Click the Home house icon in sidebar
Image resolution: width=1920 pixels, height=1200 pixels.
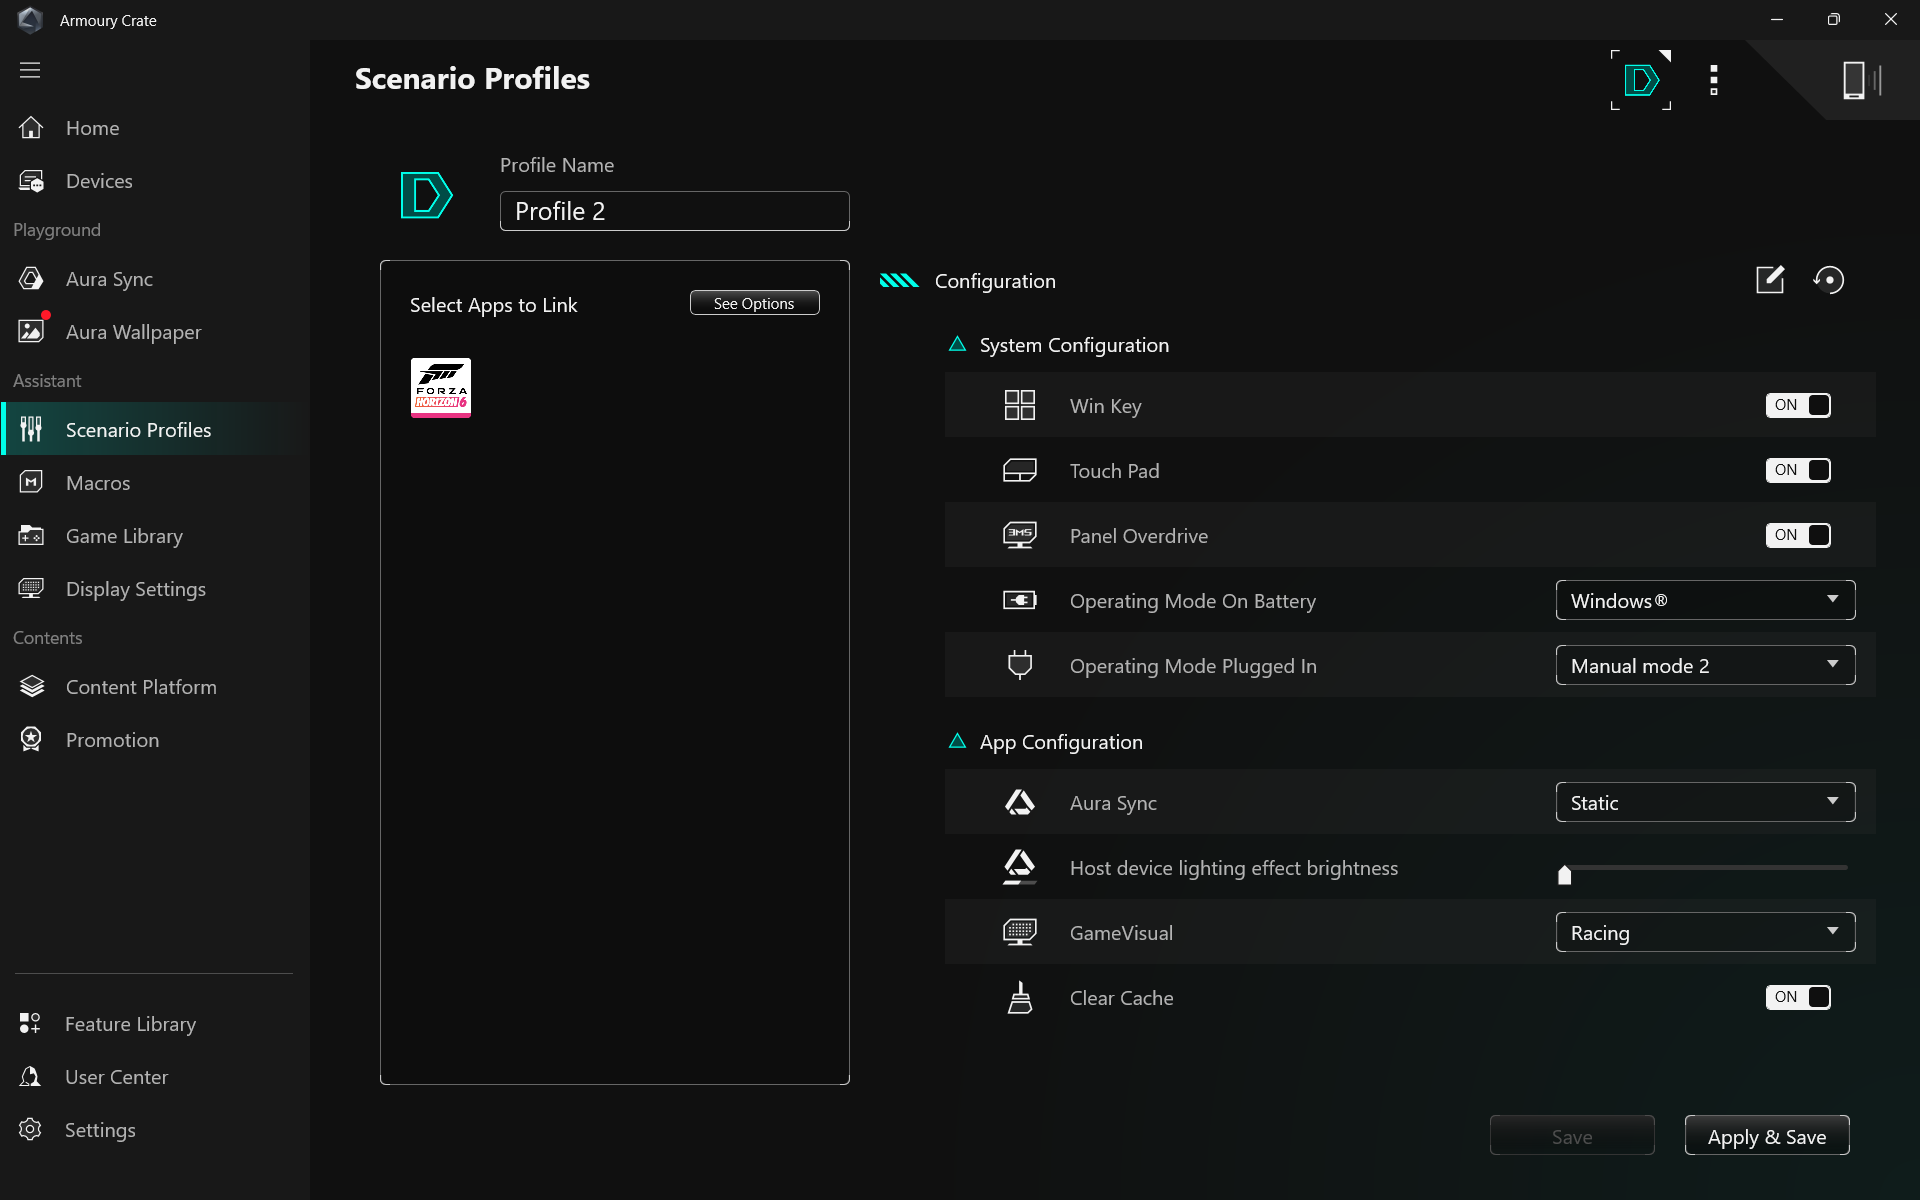click(x=31, y=128)
